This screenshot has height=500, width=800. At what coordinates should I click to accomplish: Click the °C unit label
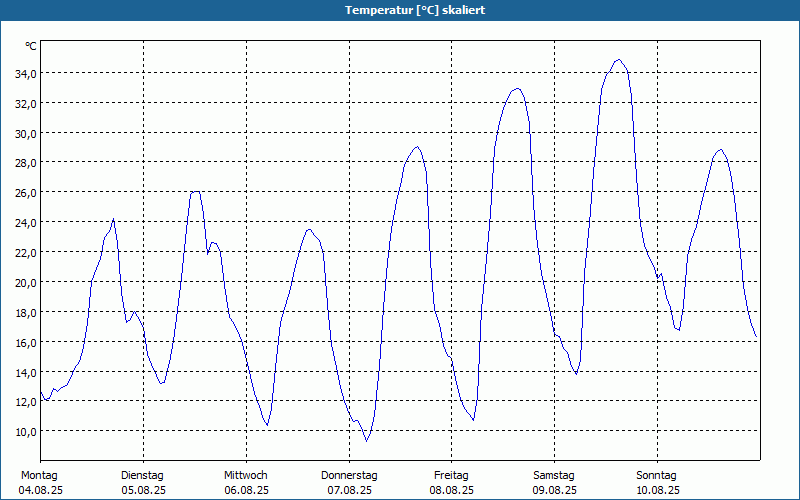click(x=31, y=46)
